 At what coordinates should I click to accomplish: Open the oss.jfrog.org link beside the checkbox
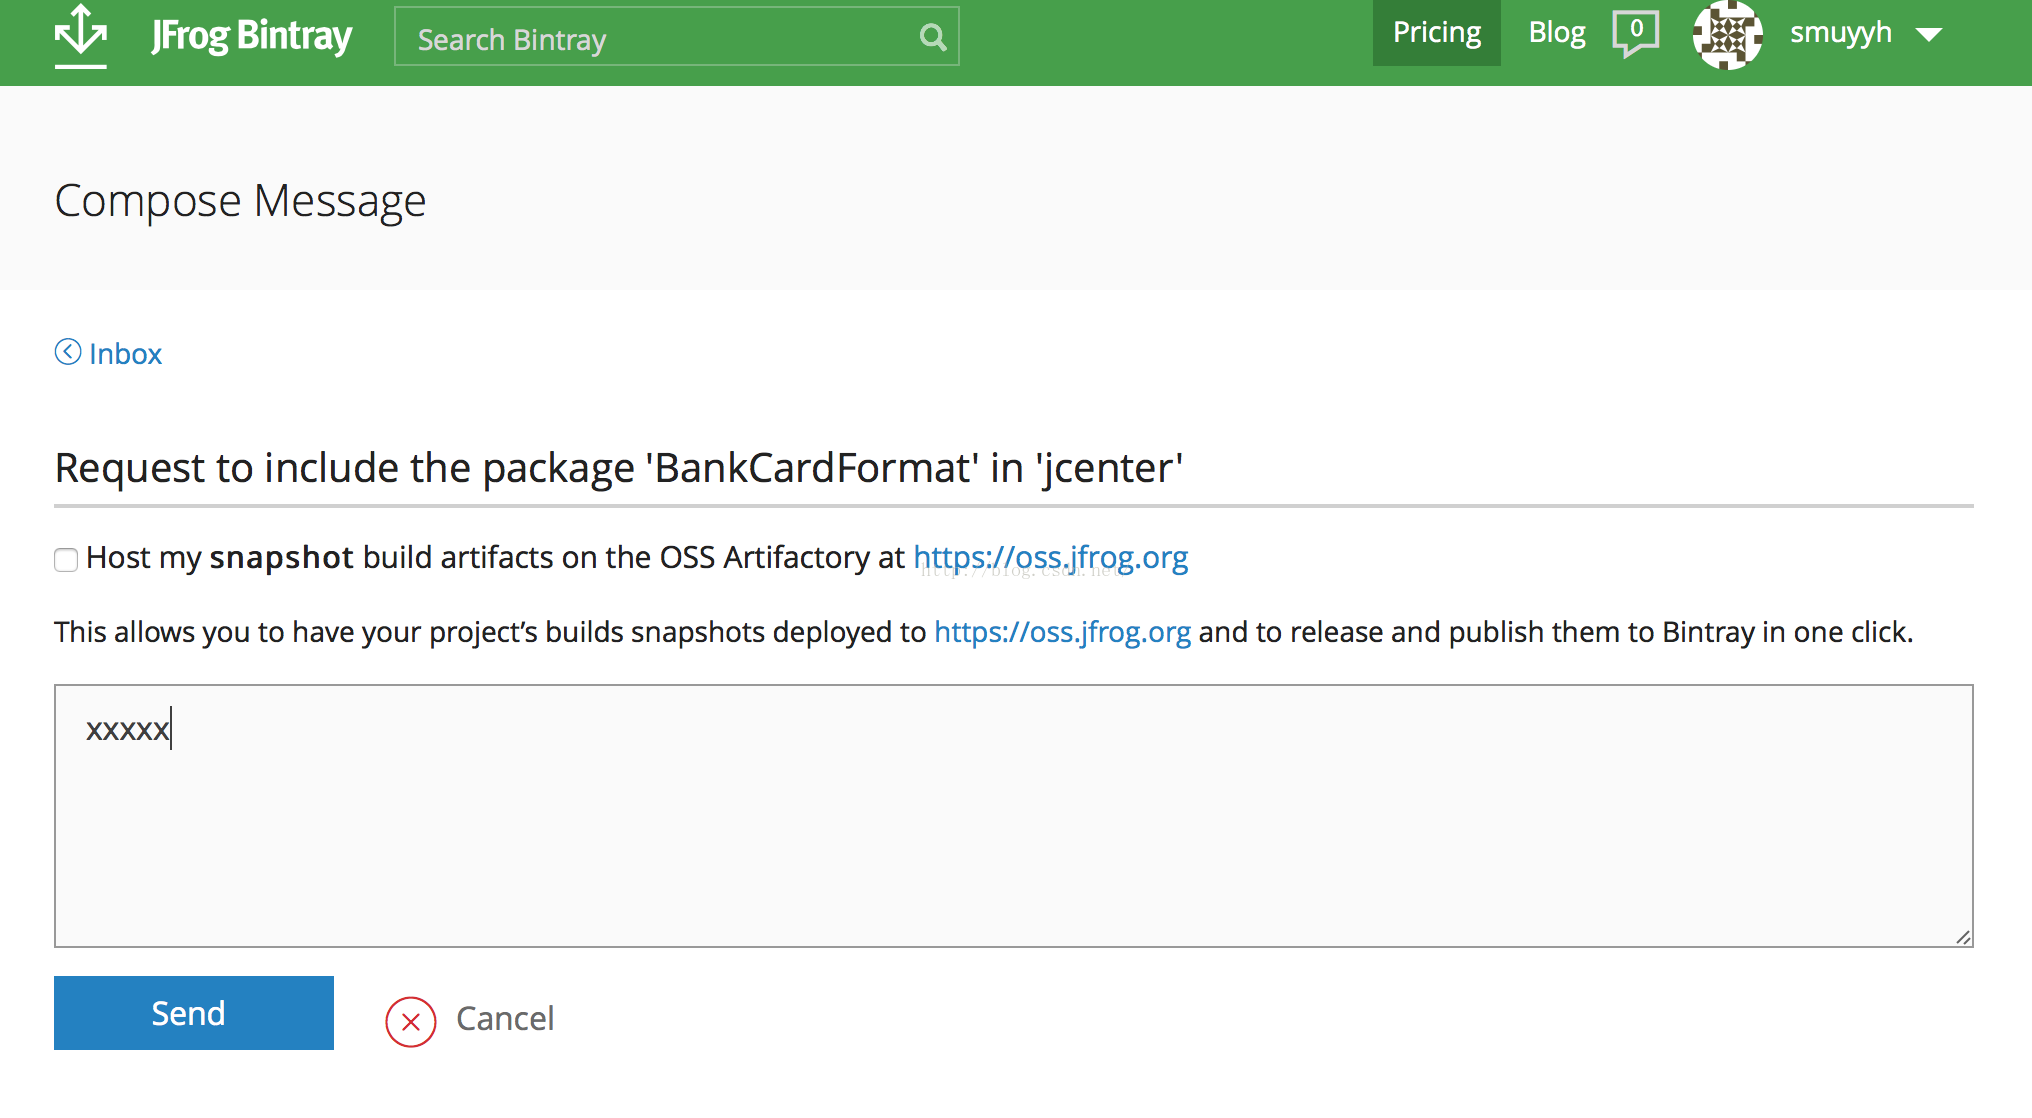coord(1050,557)
